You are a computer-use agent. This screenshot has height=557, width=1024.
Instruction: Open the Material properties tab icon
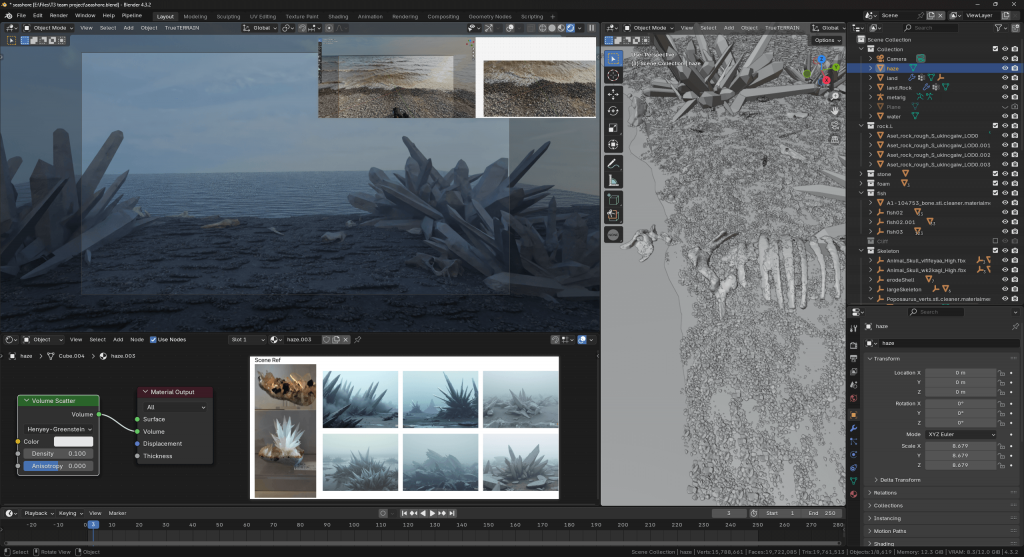tap(853, 493)
